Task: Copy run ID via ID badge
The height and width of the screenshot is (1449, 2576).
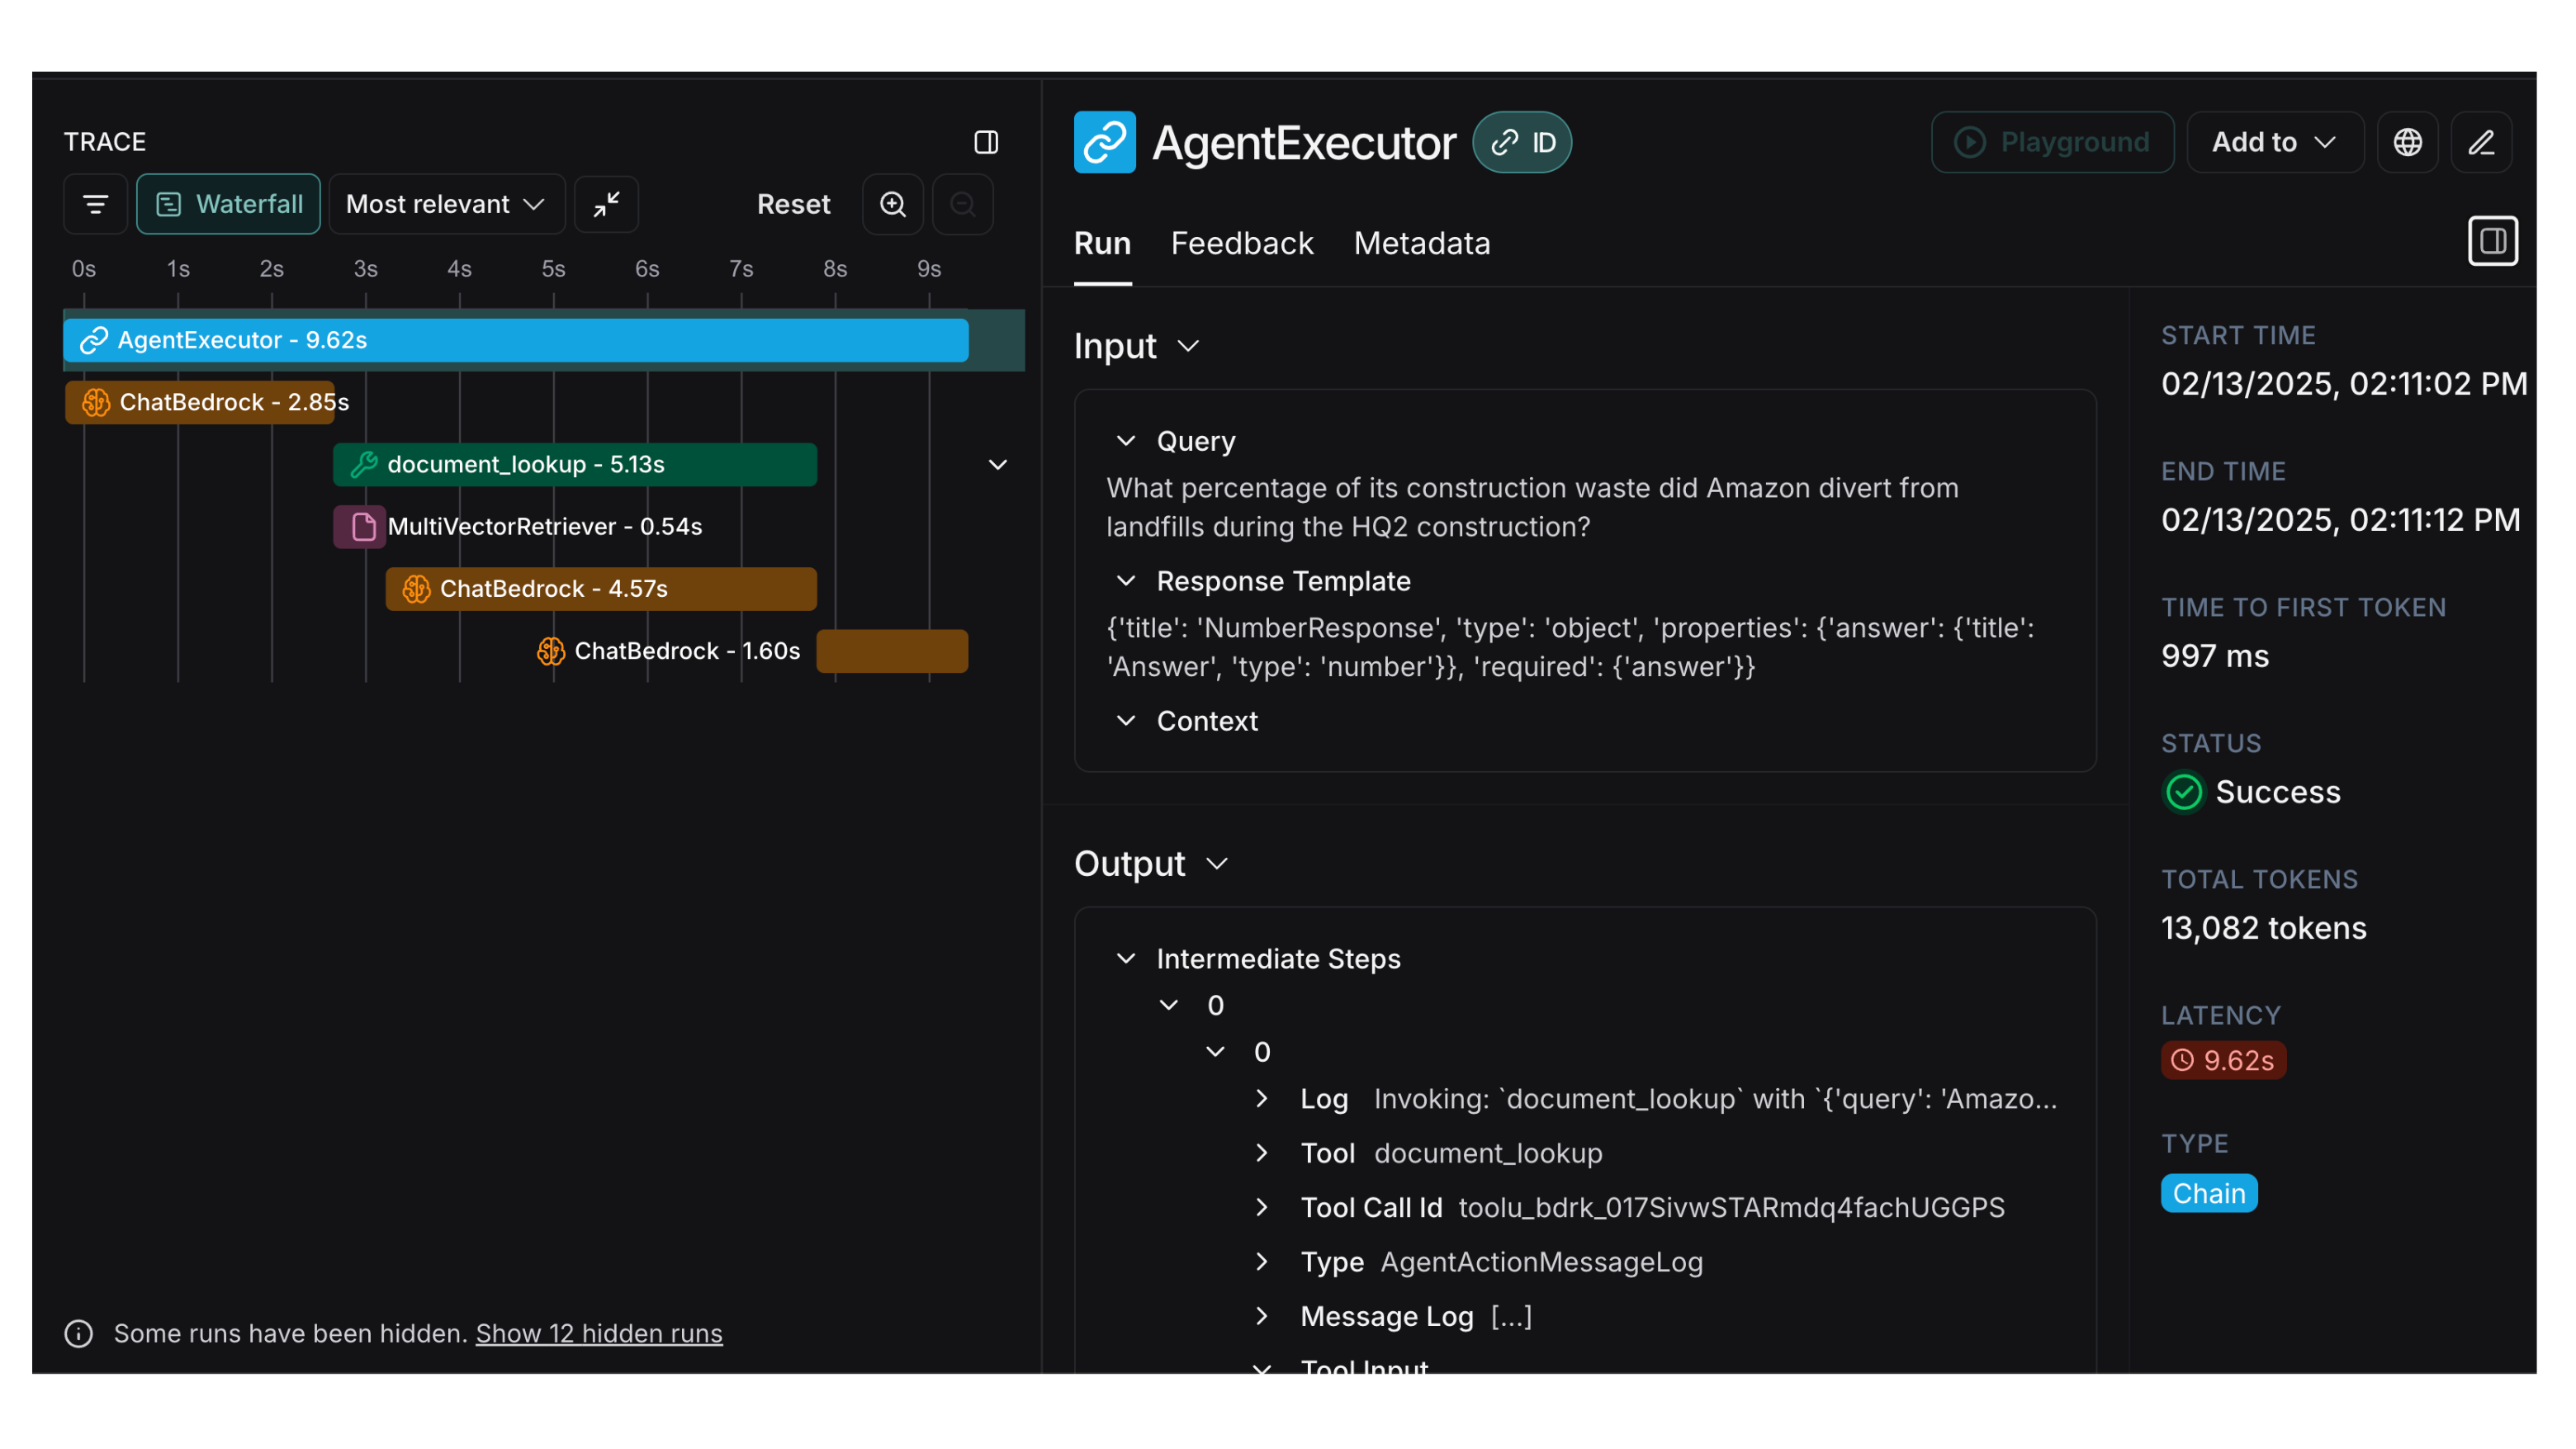Action: tap(1522, 142)
